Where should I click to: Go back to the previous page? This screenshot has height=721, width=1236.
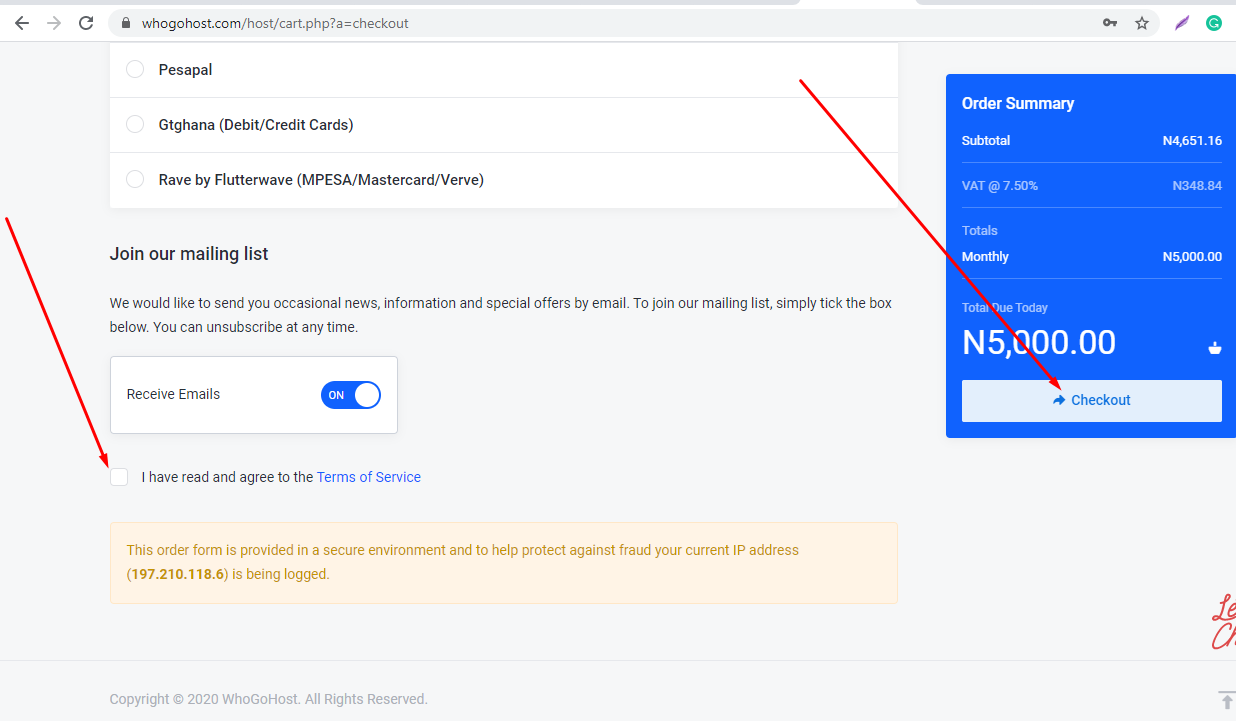[22, 23]
